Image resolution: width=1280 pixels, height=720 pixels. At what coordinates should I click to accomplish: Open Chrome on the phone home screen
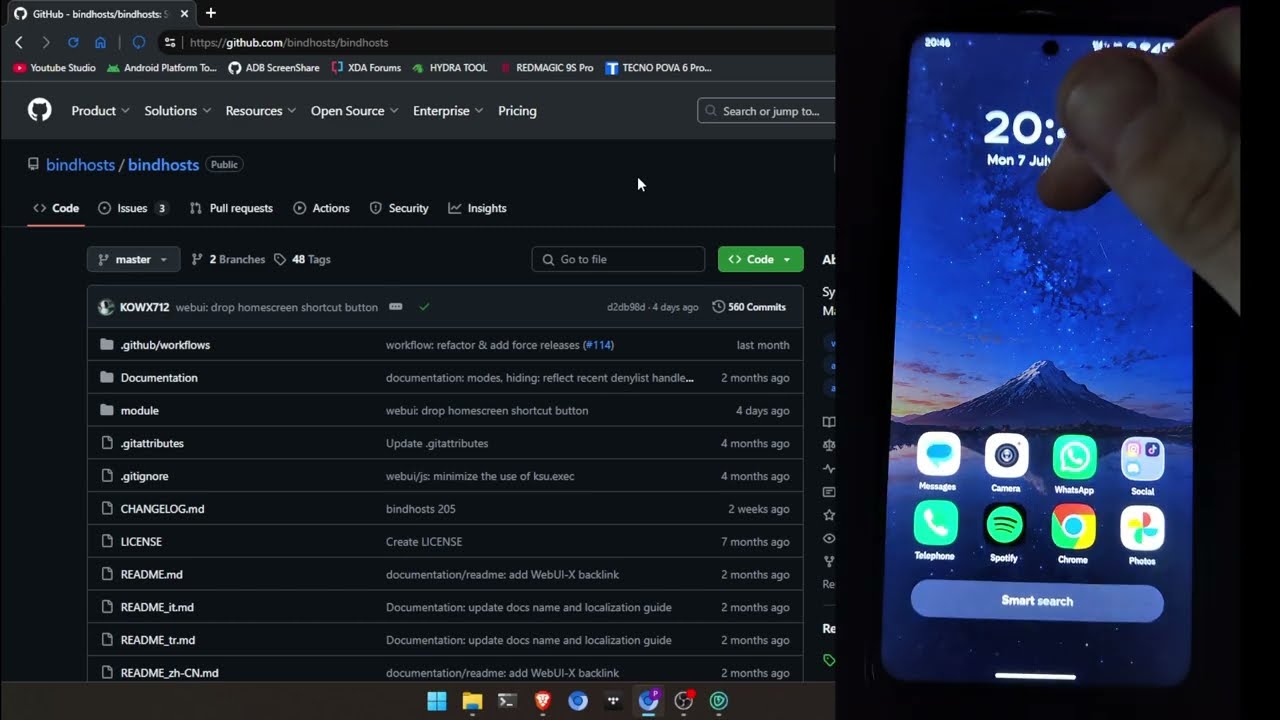pos(1073,527)
